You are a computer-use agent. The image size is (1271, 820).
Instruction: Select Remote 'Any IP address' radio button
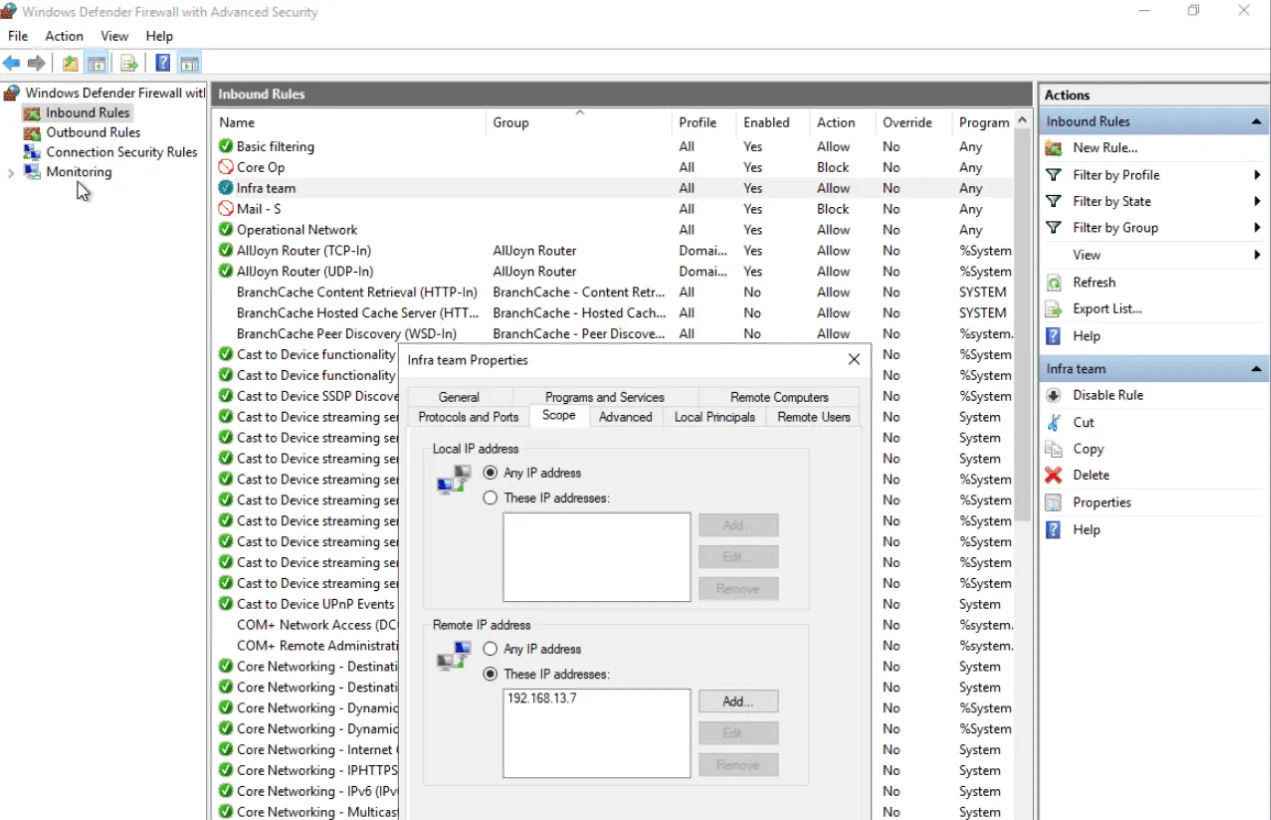(x=490, y=649)
